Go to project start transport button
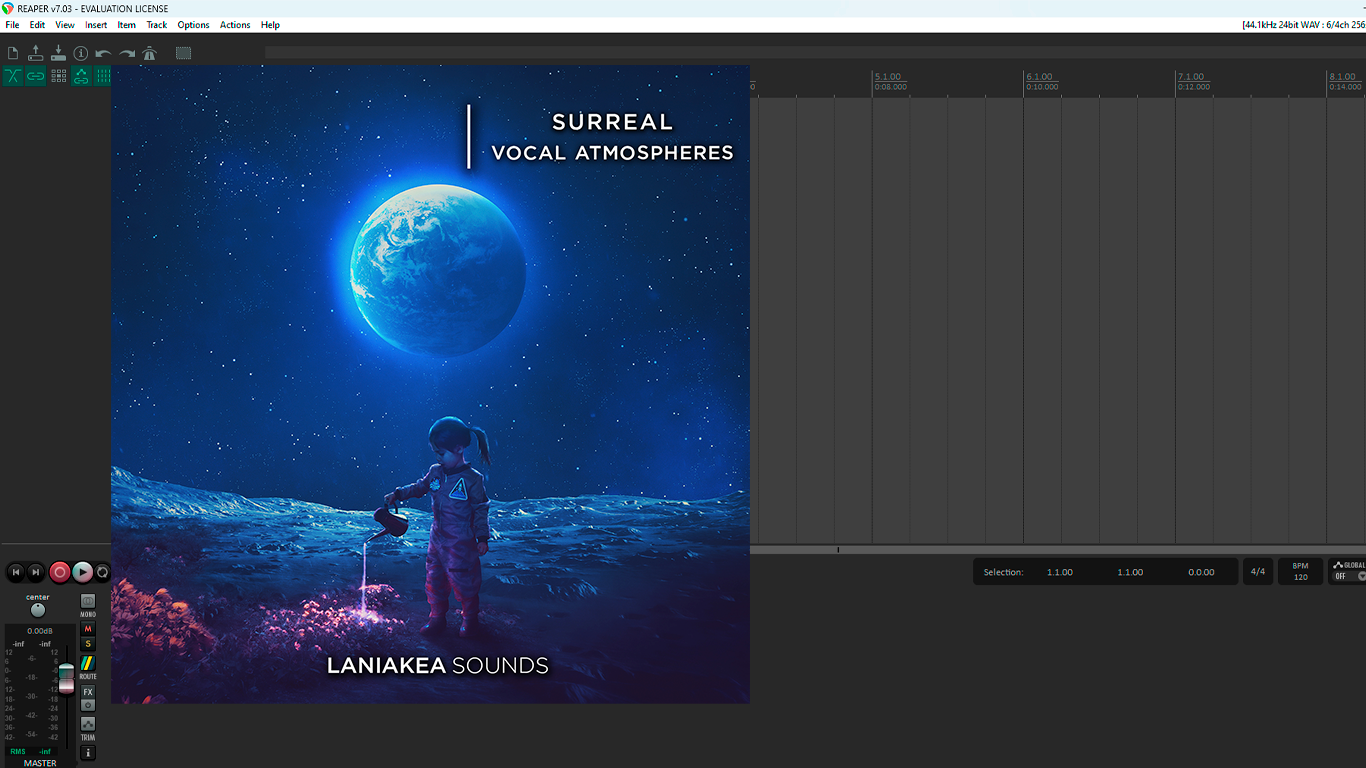1366x768 pixels. tap(16, 572)
